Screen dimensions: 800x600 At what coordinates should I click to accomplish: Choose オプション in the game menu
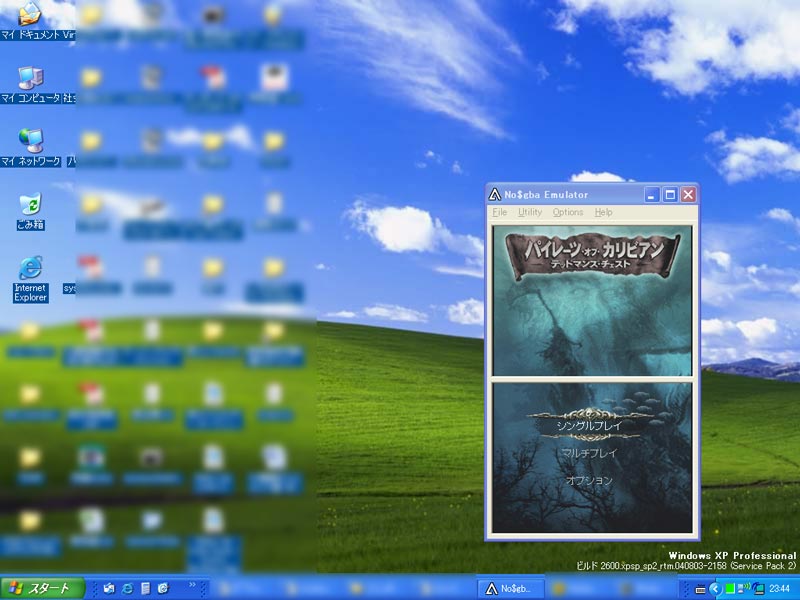[x=589, y=481]
